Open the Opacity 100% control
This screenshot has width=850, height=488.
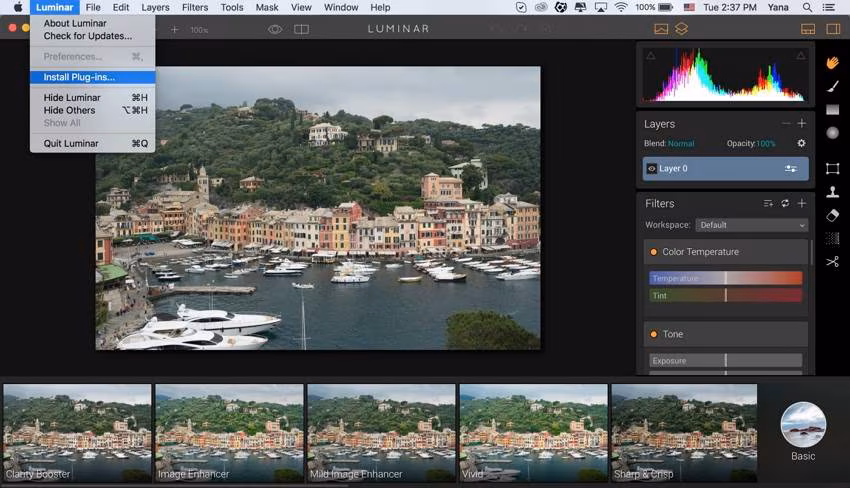coord(765,144)
